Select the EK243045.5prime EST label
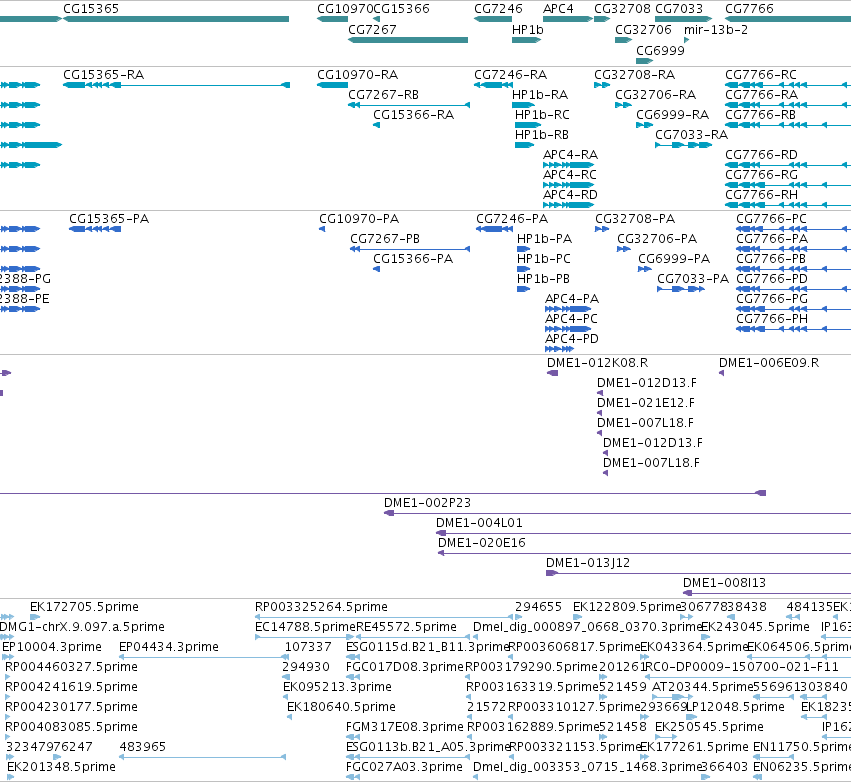The width and height of the screenshot is (851, 782). pos(755,627)
